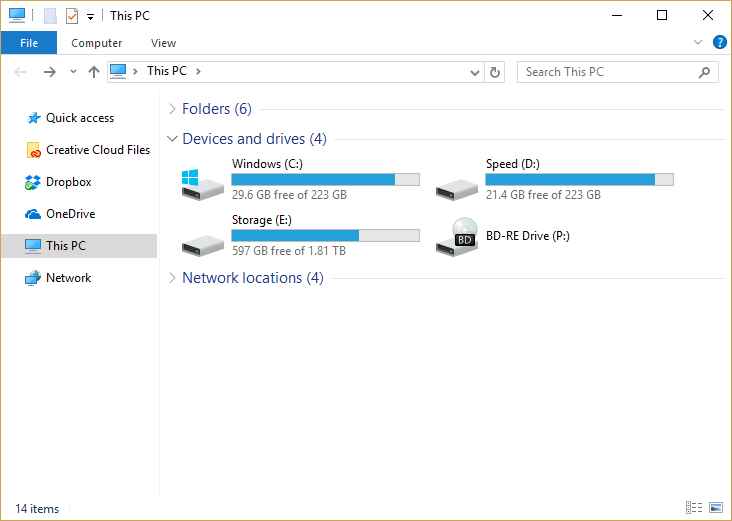Image resolution: width=732 pixels, height=521 pixels.
Task: Open the File menu
Action: pos(29,43)
